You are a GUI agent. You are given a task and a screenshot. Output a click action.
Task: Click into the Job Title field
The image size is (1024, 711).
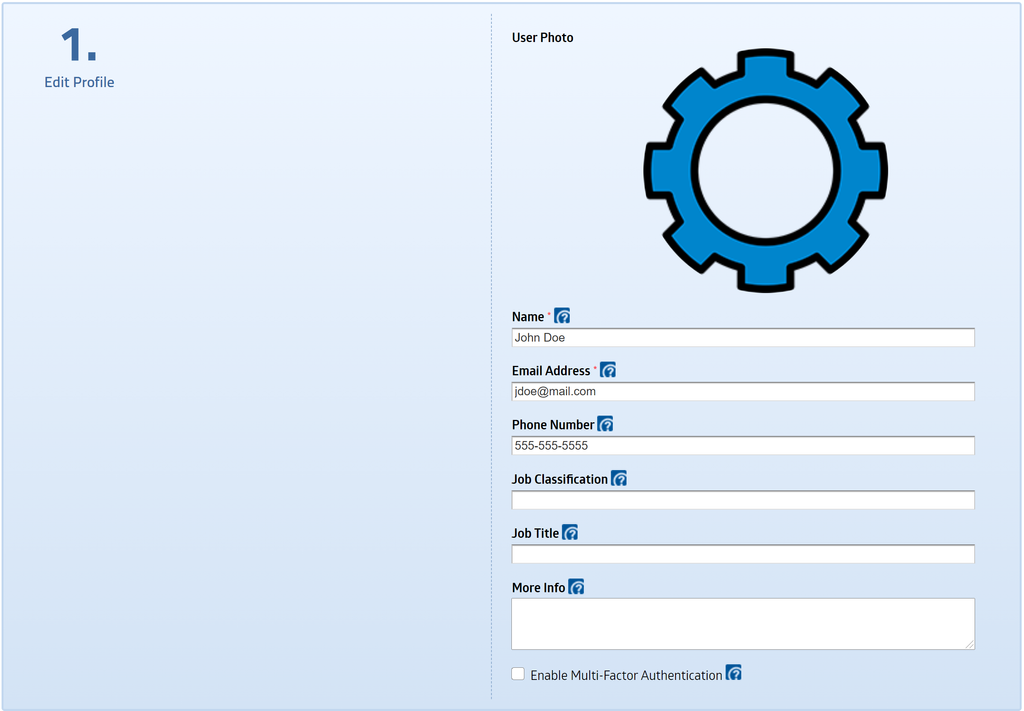[742, 554]
